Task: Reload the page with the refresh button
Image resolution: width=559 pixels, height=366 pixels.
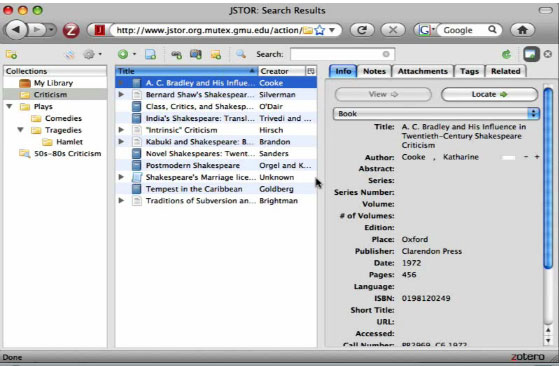Action: 362,30
